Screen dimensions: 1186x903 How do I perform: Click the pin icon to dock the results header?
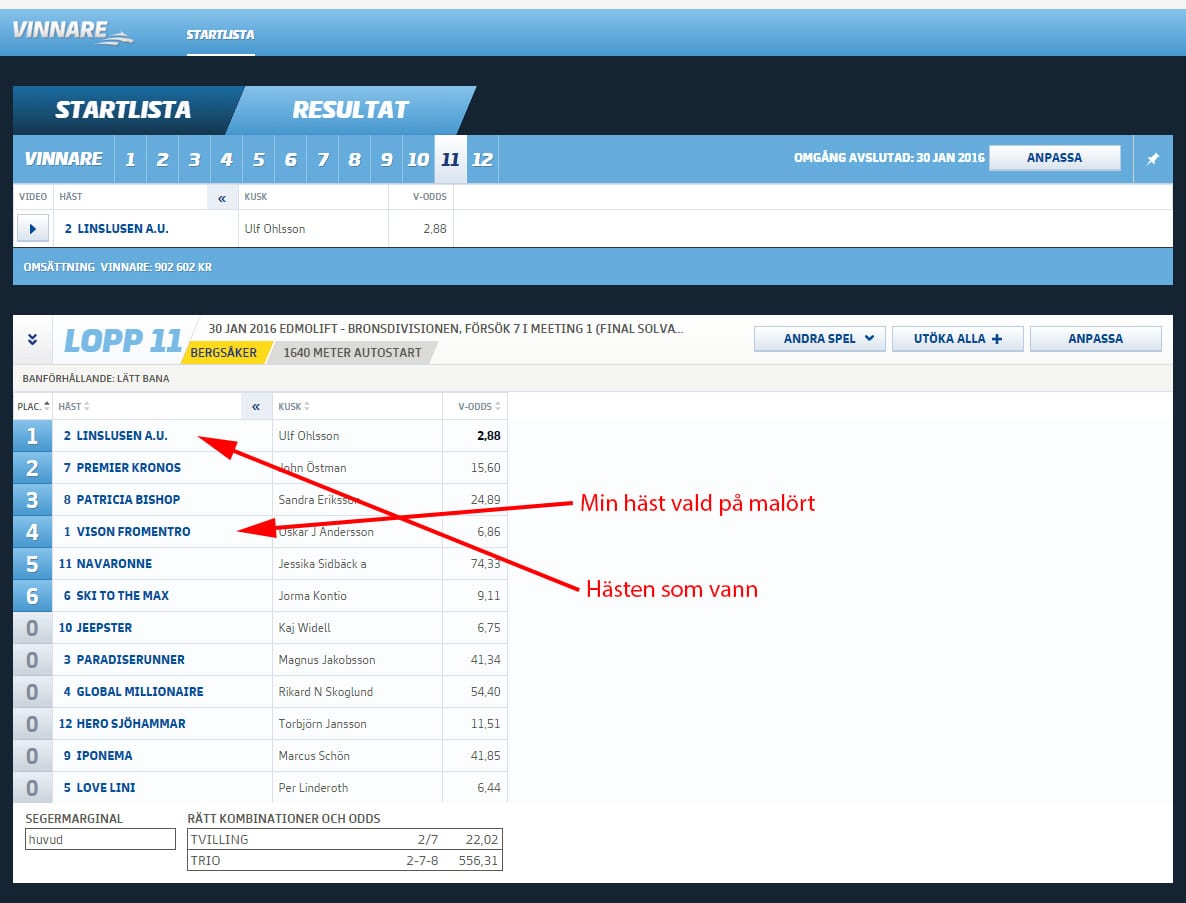(1152, 159)
